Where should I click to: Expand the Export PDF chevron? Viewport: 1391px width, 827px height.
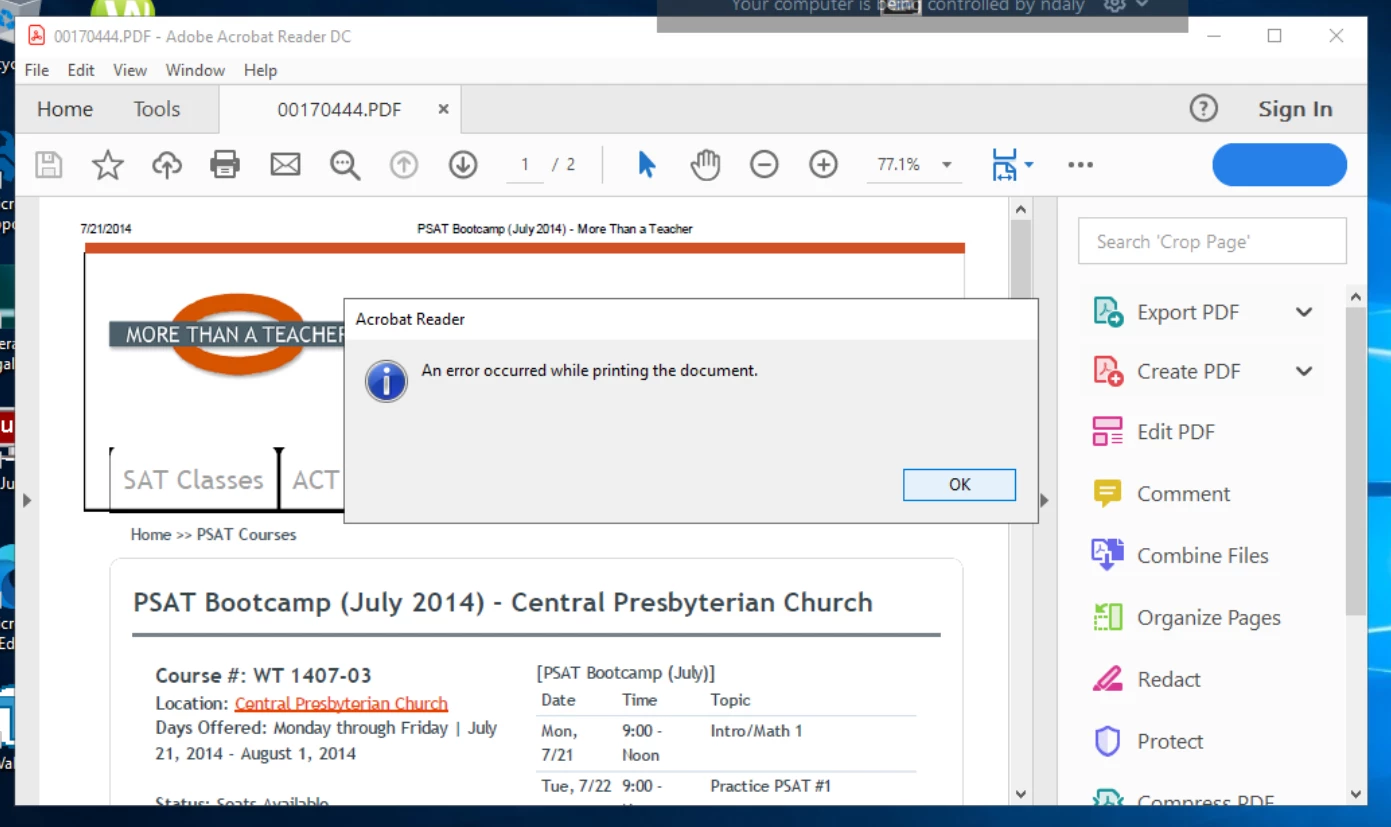pyautogui.click(x=1304, y=312)
